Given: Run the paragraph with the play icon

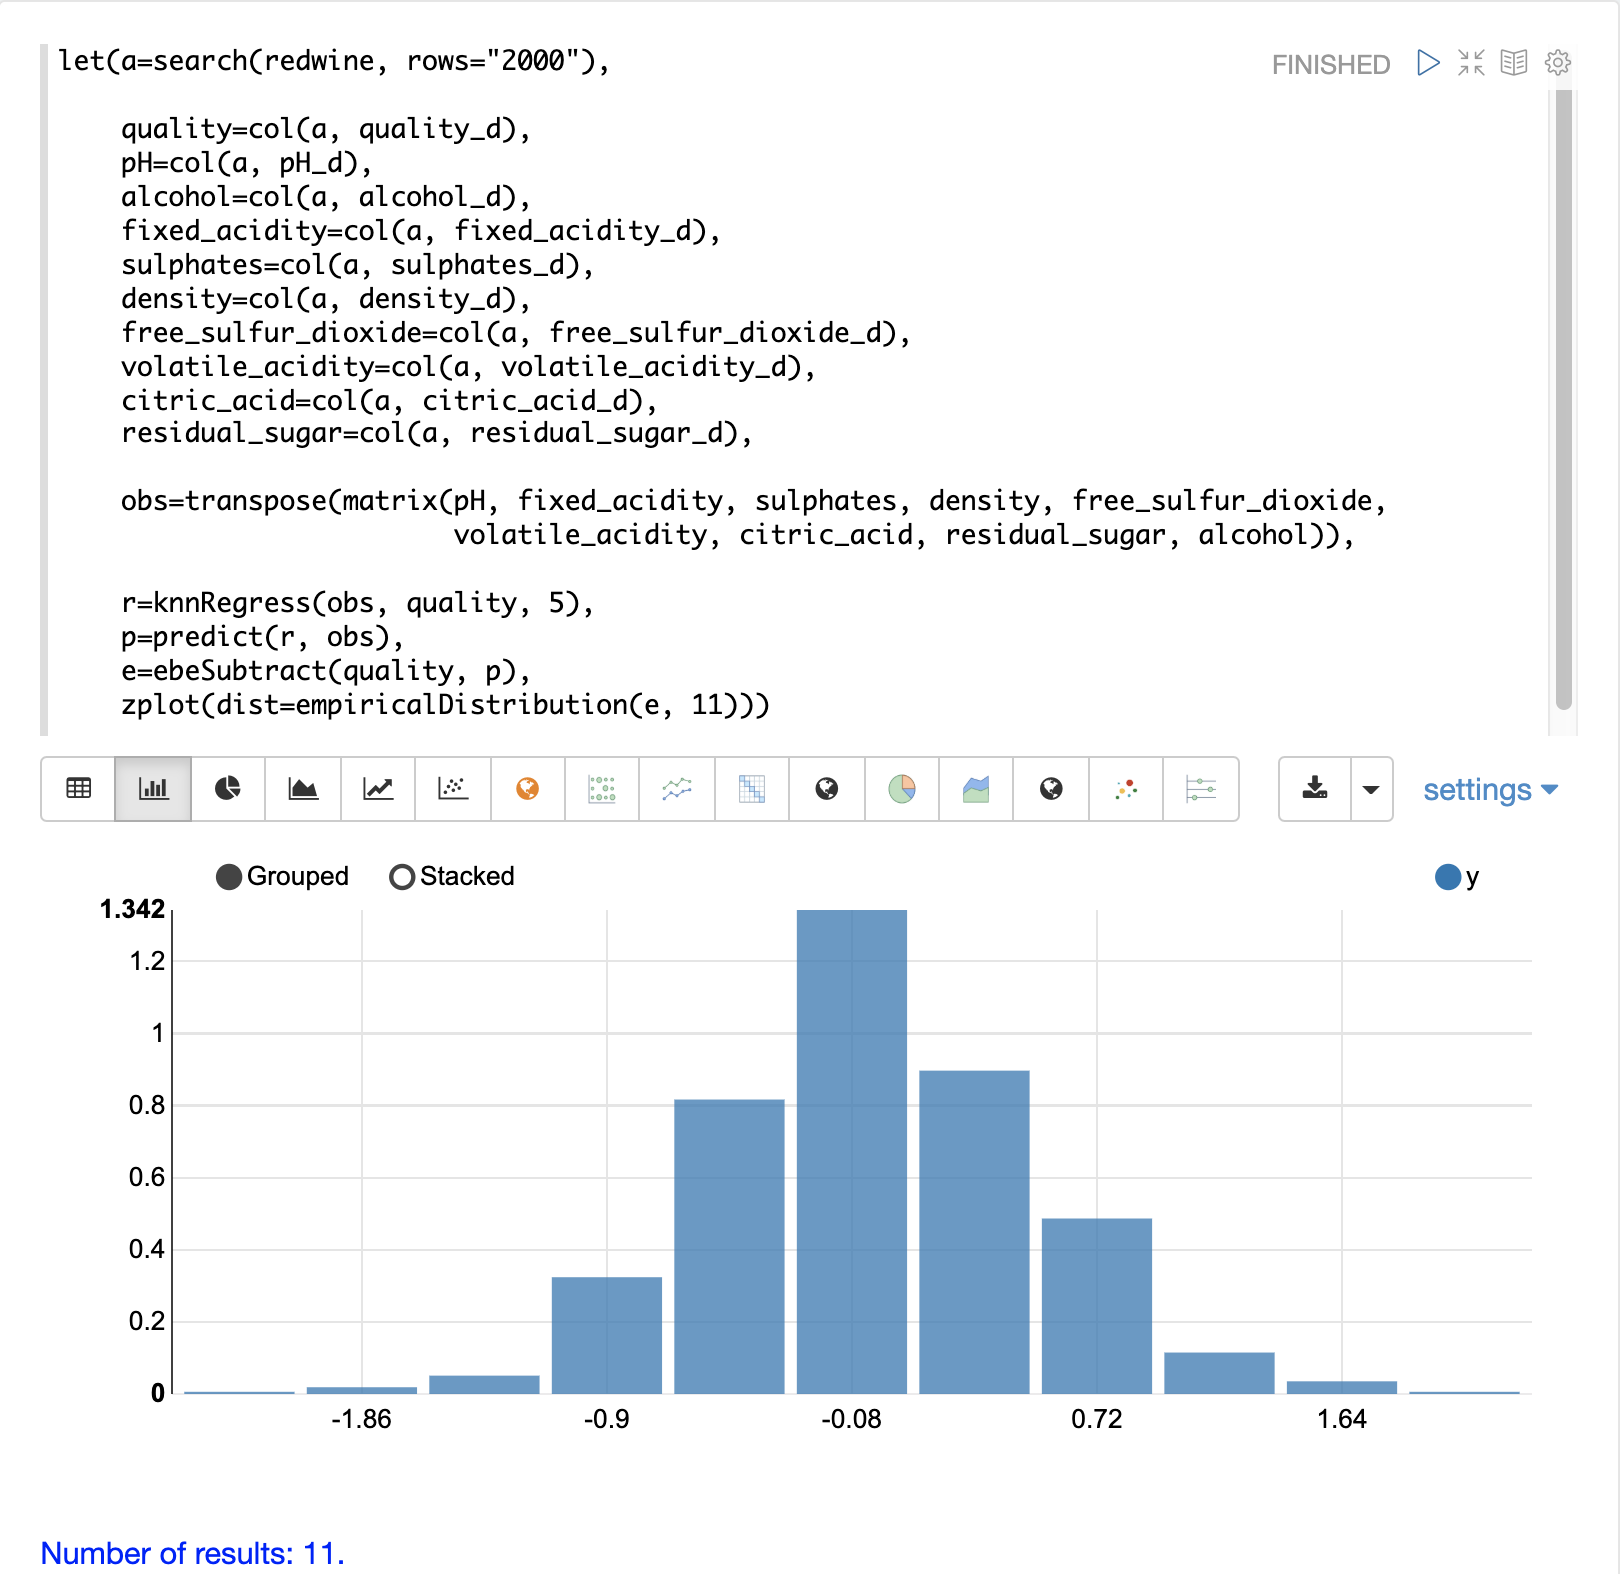Looking at the screenshot, I should (1428, 63).
